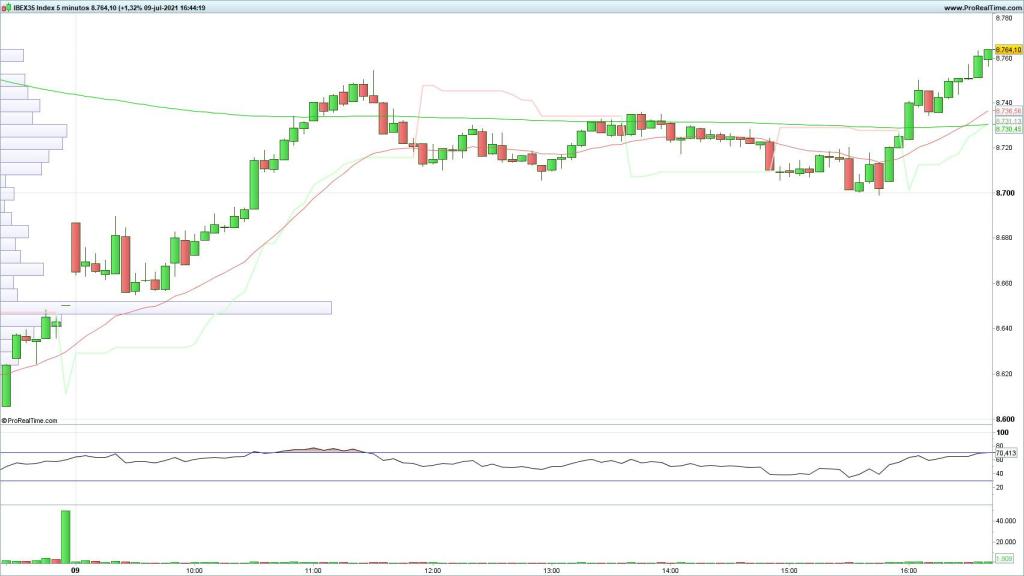Select the RSI 70,413 value label

coord(1006,453)
